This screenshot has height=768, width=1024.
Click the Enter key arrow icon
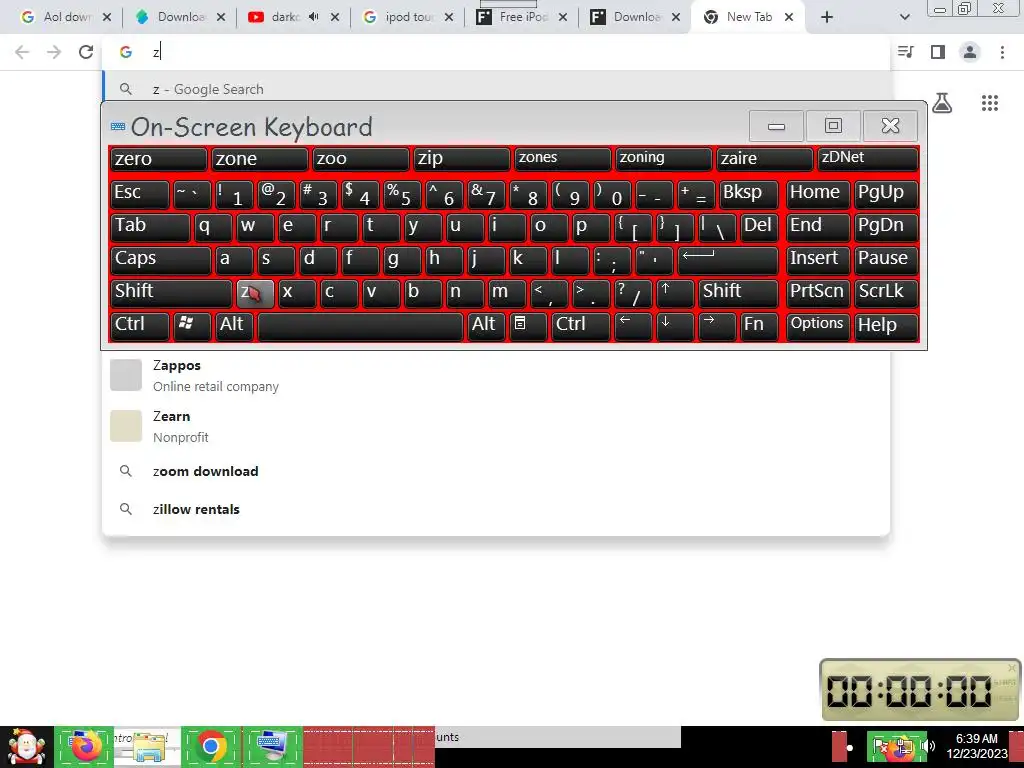click(x=728, y=259)
